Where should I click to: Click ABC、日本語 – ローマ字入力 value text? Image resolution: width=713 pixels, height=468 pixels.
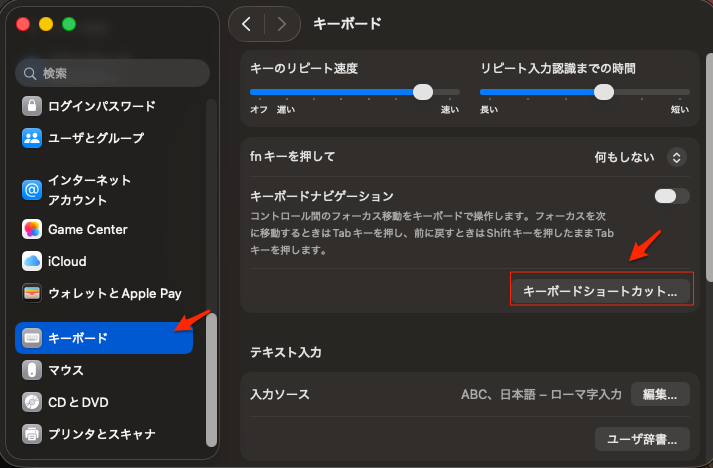tap(541, 394)
